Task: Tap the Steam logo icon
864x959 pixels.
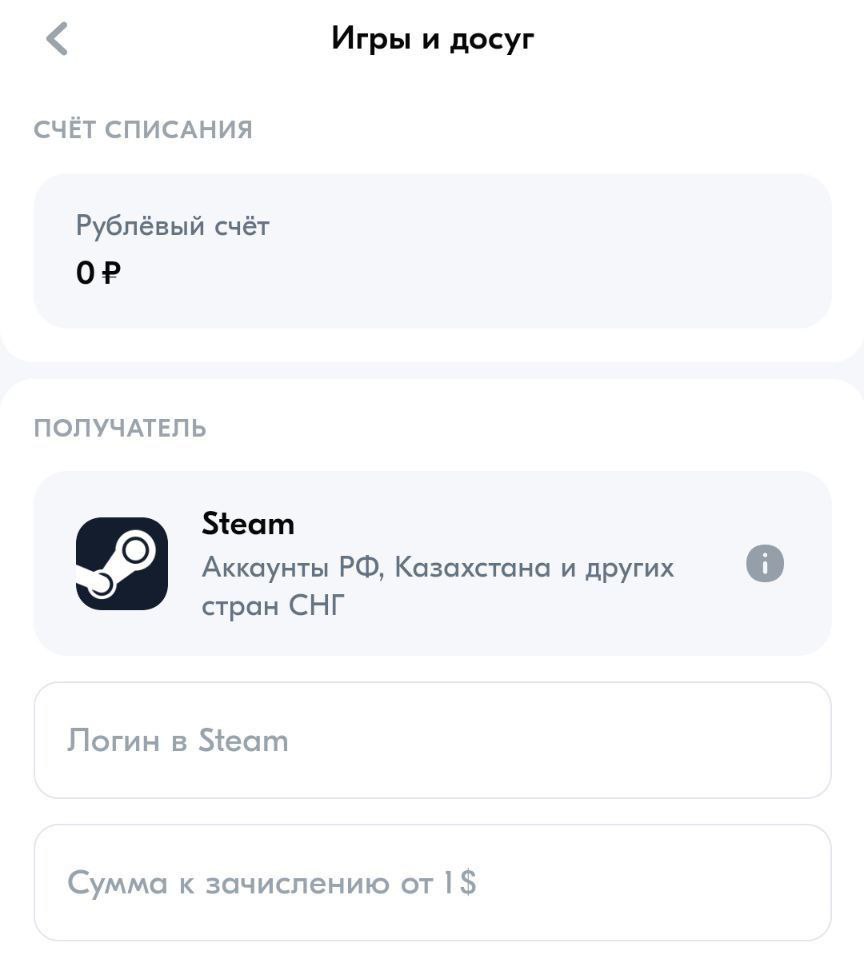Action: tap(122, 563)
